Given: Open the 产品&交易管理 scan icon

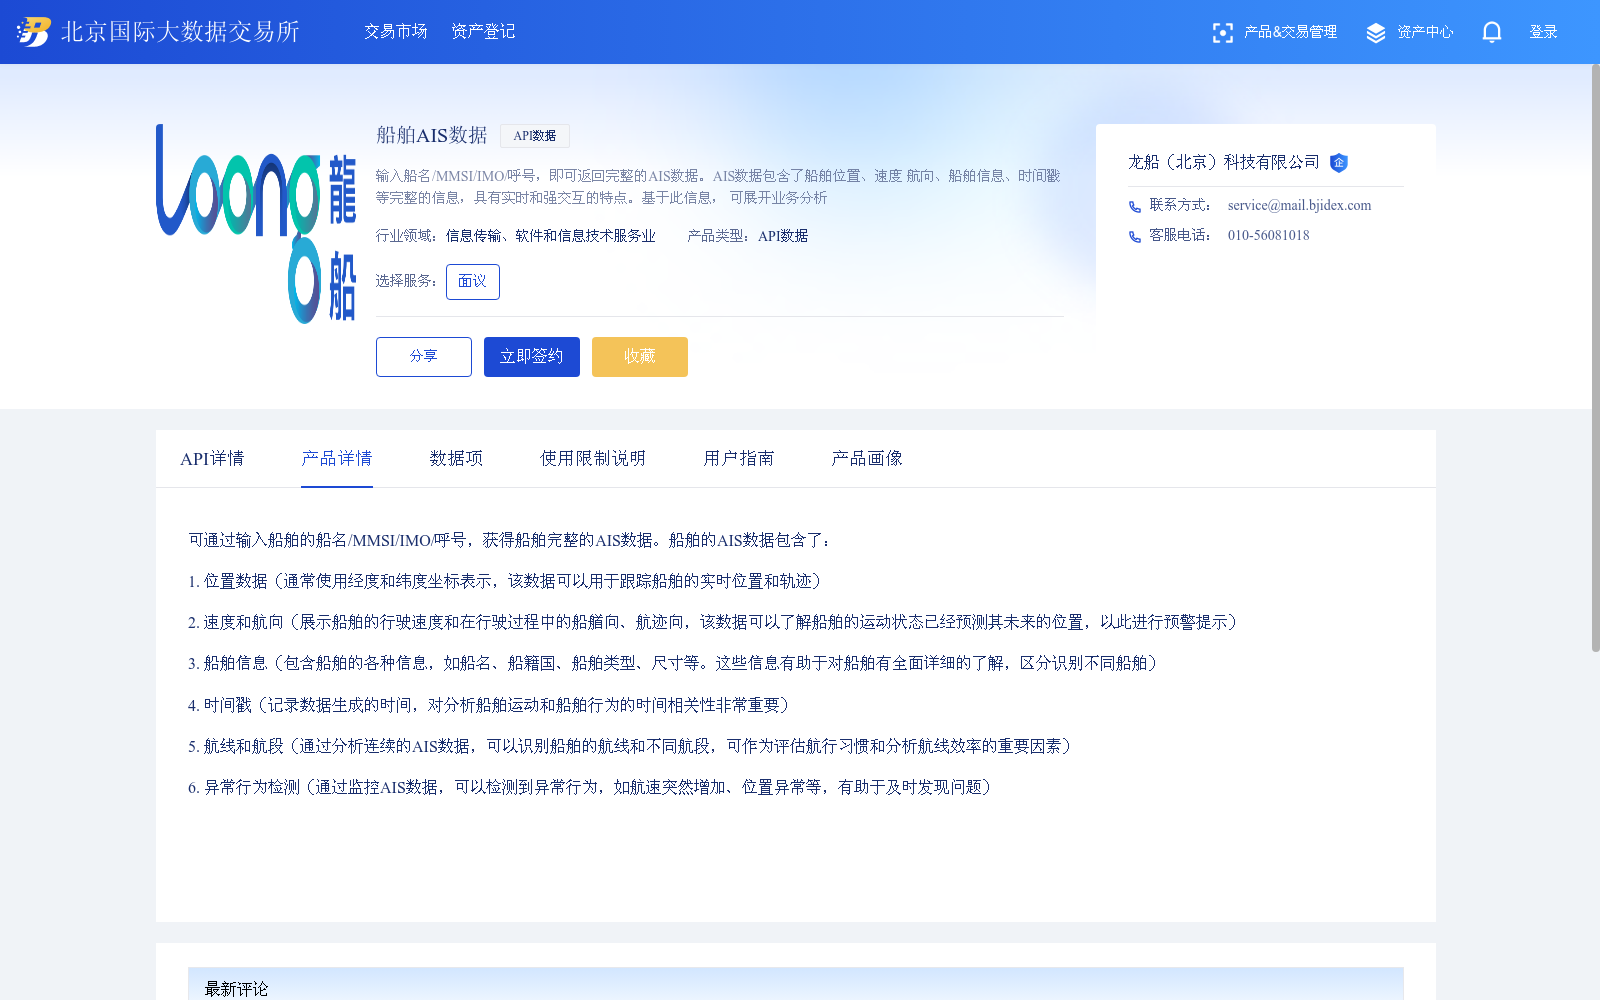Looking at the screenshot, I should [x=1222, y=32].
